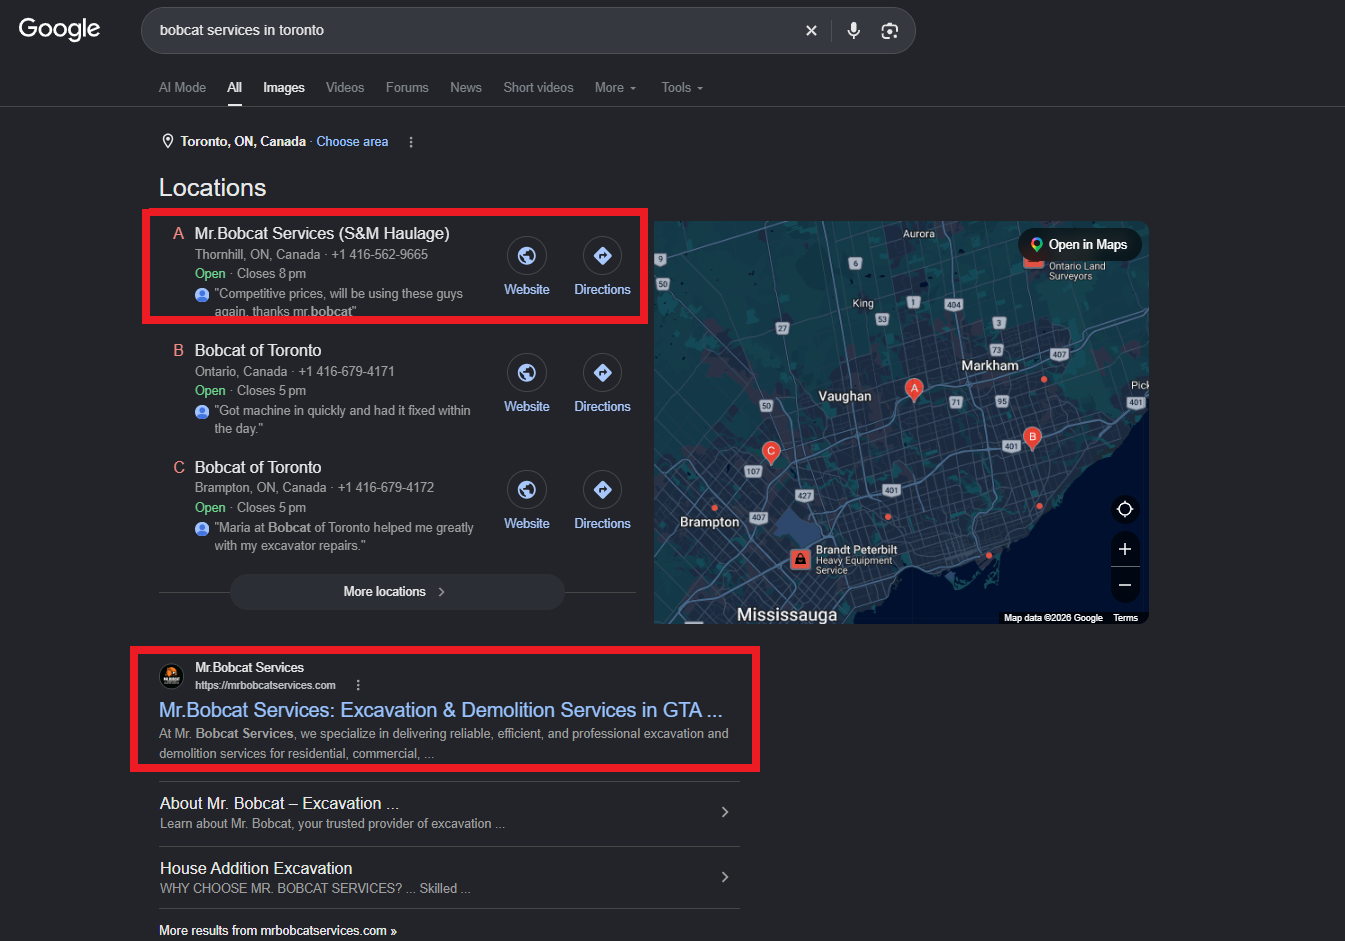This screenshot has width=1345, height=941.
Task: Zoom in on the map with plus button
Action: click(x=1125, y=549)
